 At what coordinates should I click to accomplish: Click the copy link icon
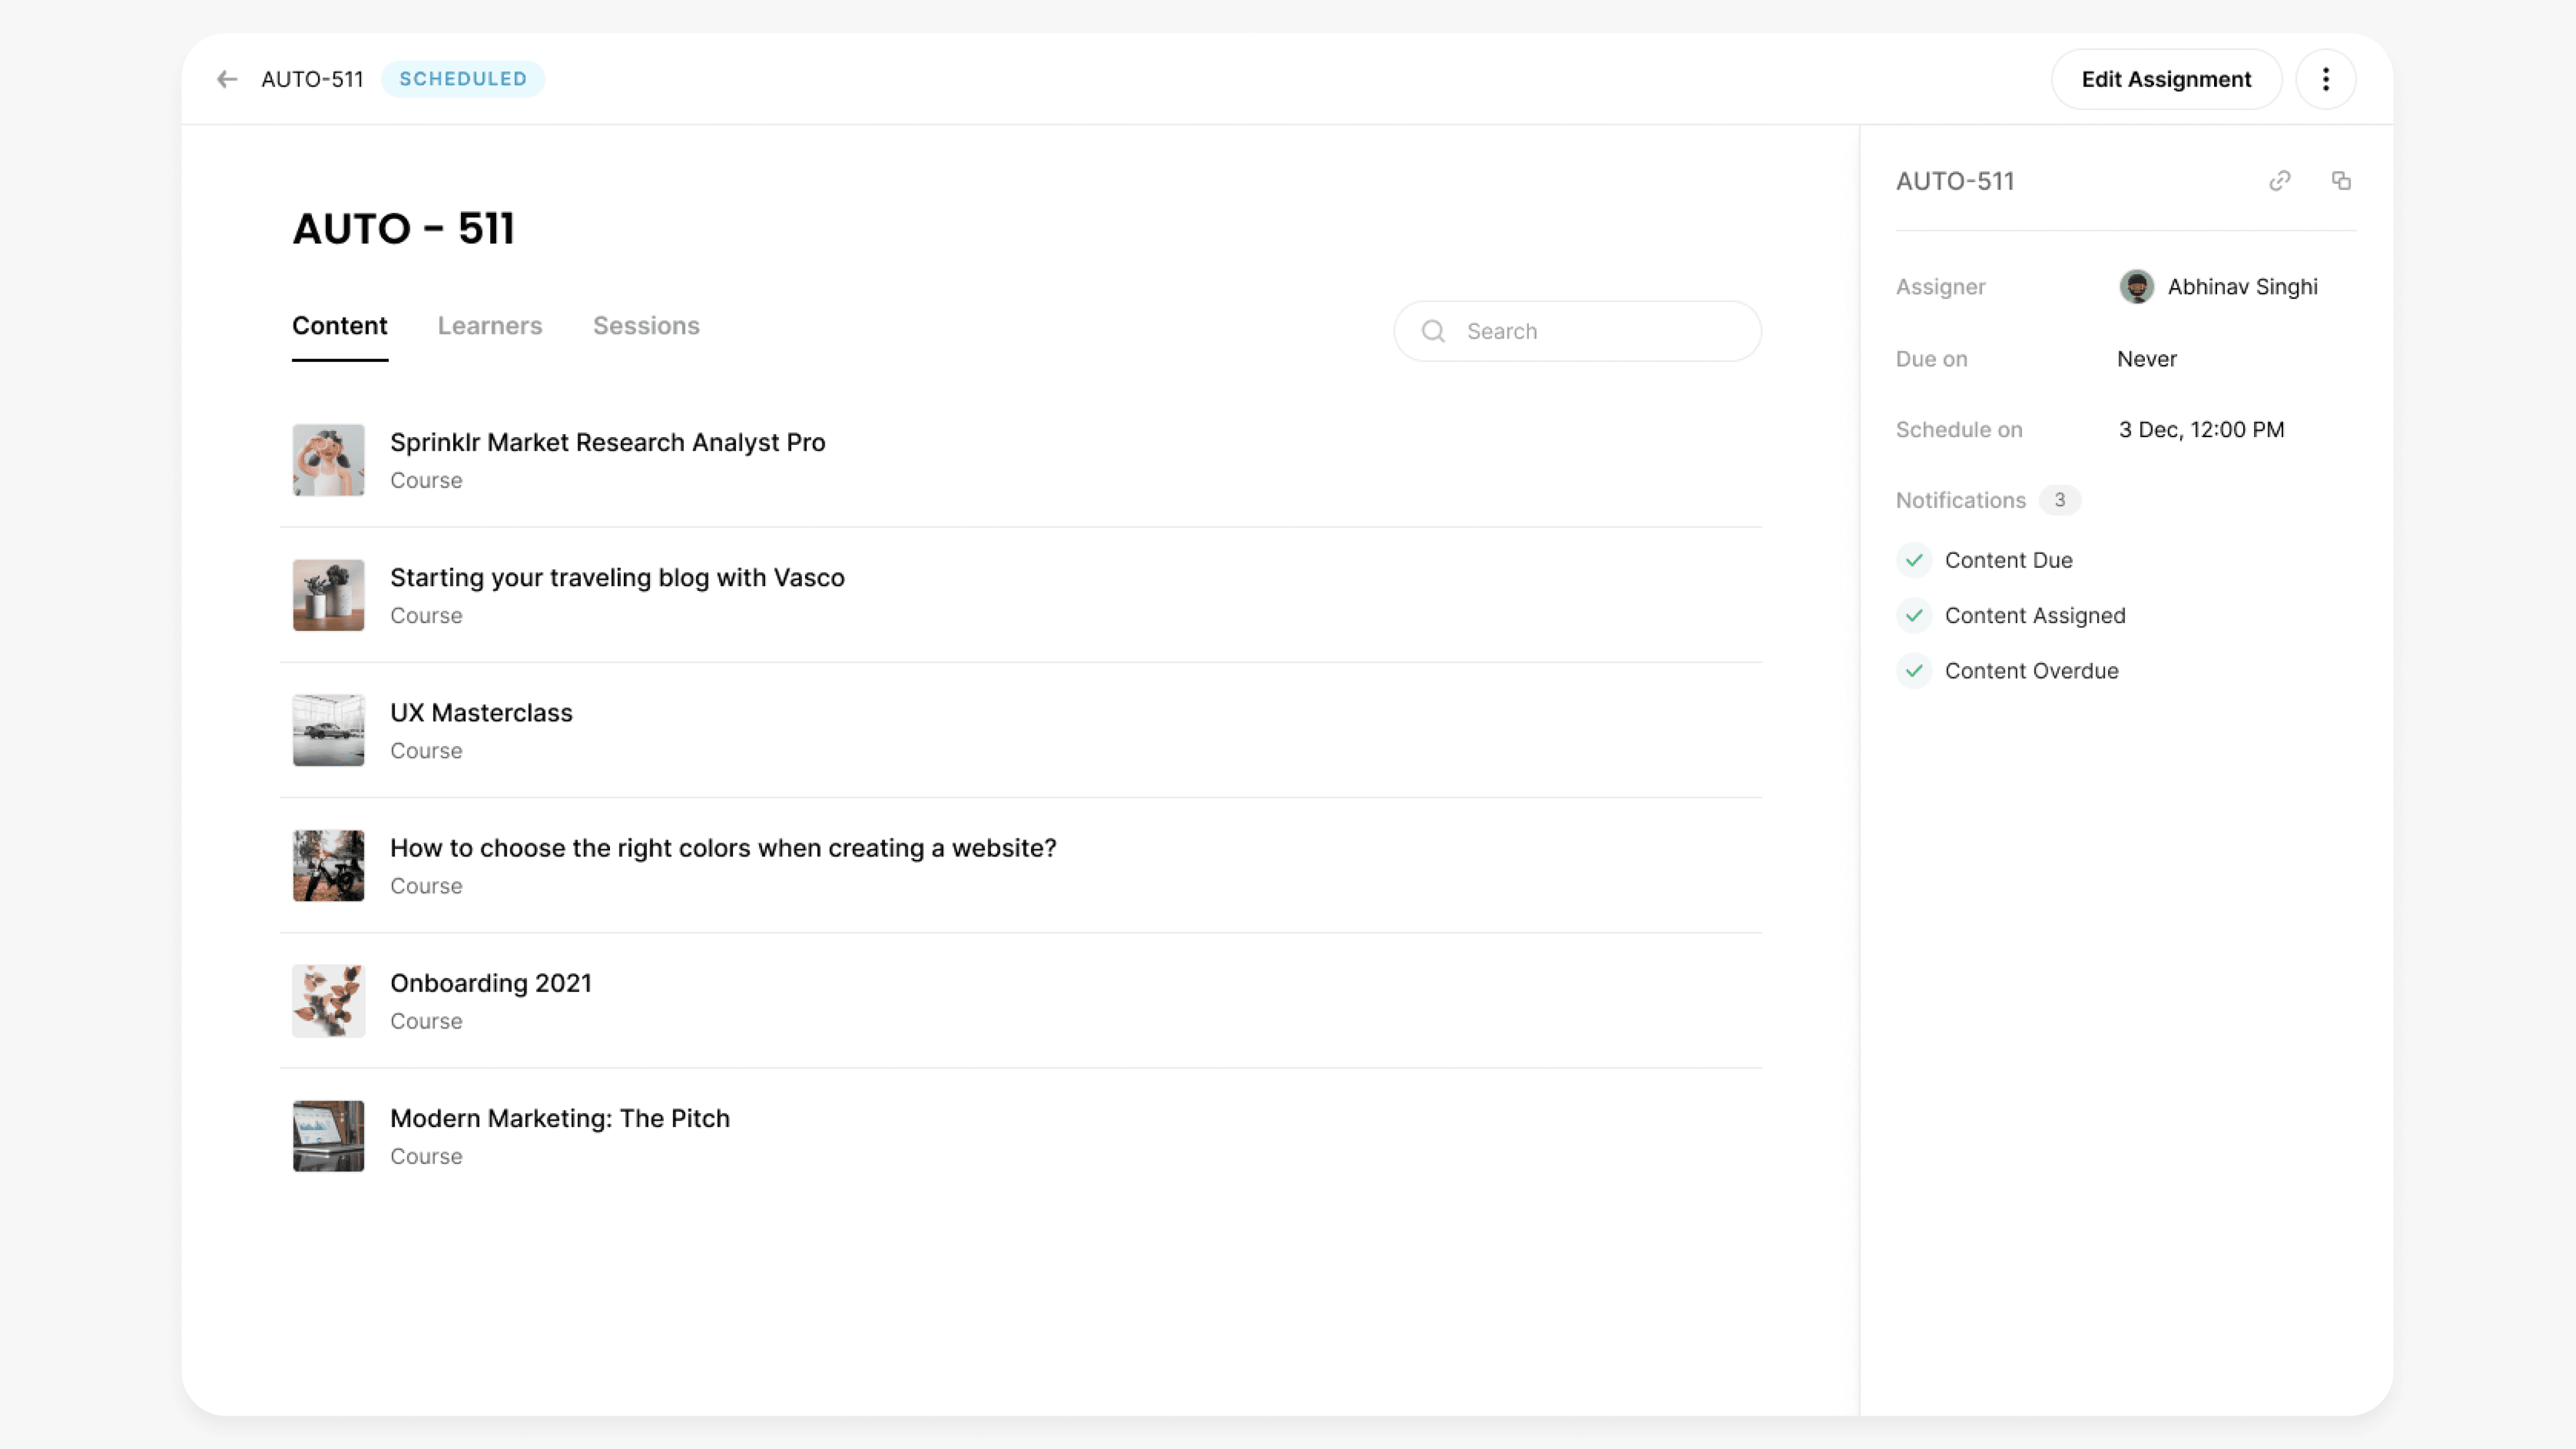2279,181
